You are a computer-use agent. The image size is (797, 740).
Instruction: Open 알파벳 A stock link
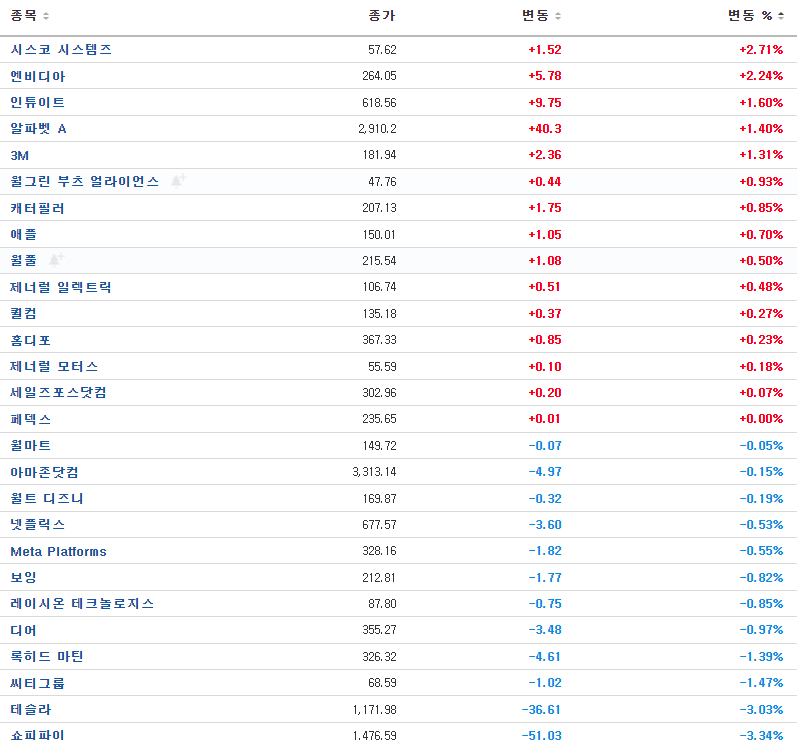[x=39, y=129]
